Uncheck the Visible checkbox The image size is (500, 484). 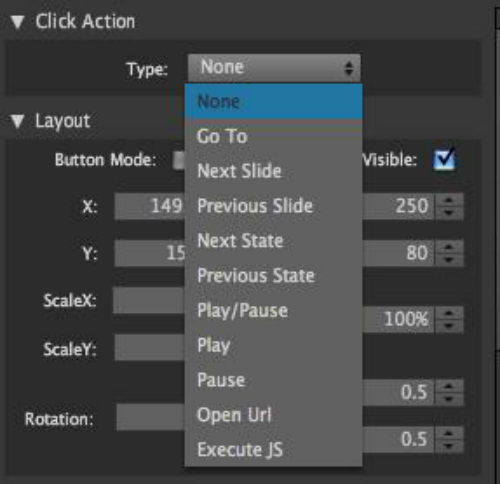[x=444, y=159]
